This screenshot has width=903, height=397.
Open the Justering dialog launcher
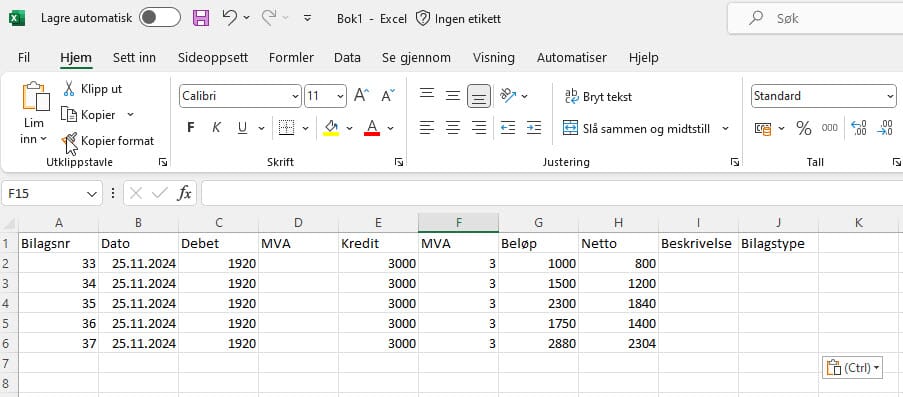(735, 162)
